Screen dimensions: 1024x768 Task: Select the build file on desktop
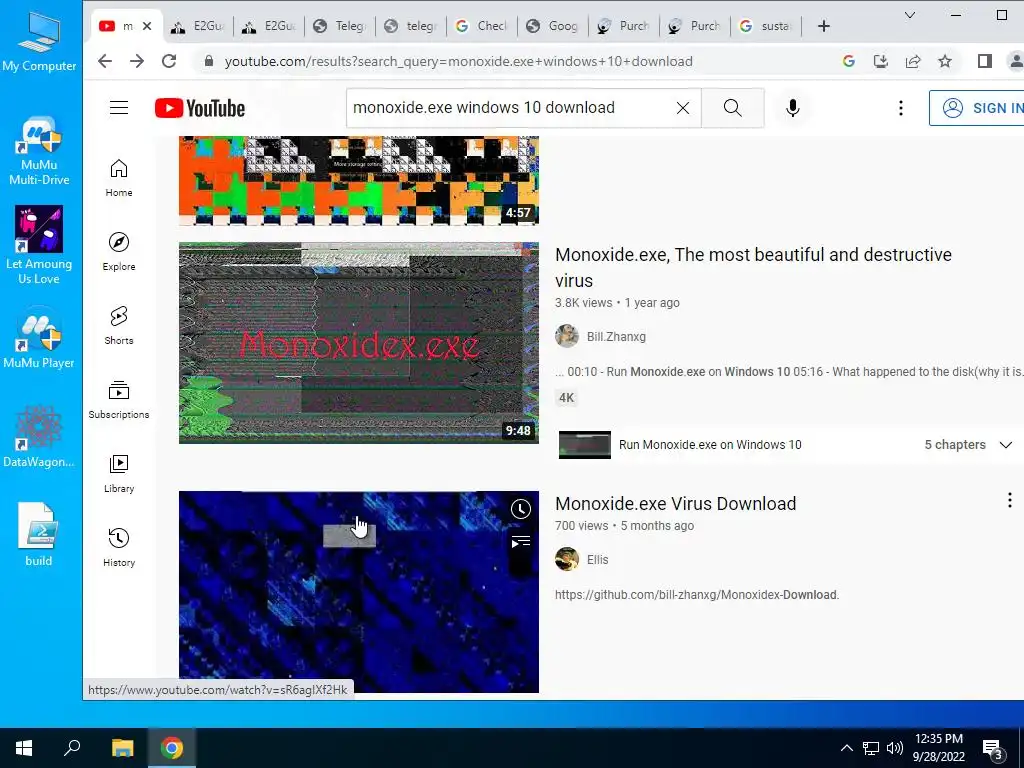click(x=39, y=534)
